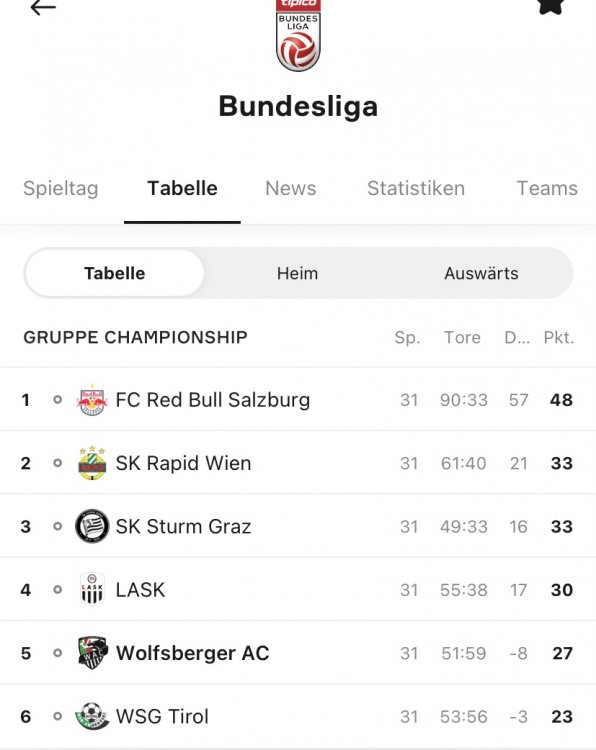This screenshot has width=596, height=750.
Task: Open the Statistiken tab
Action: pos(416,188)
